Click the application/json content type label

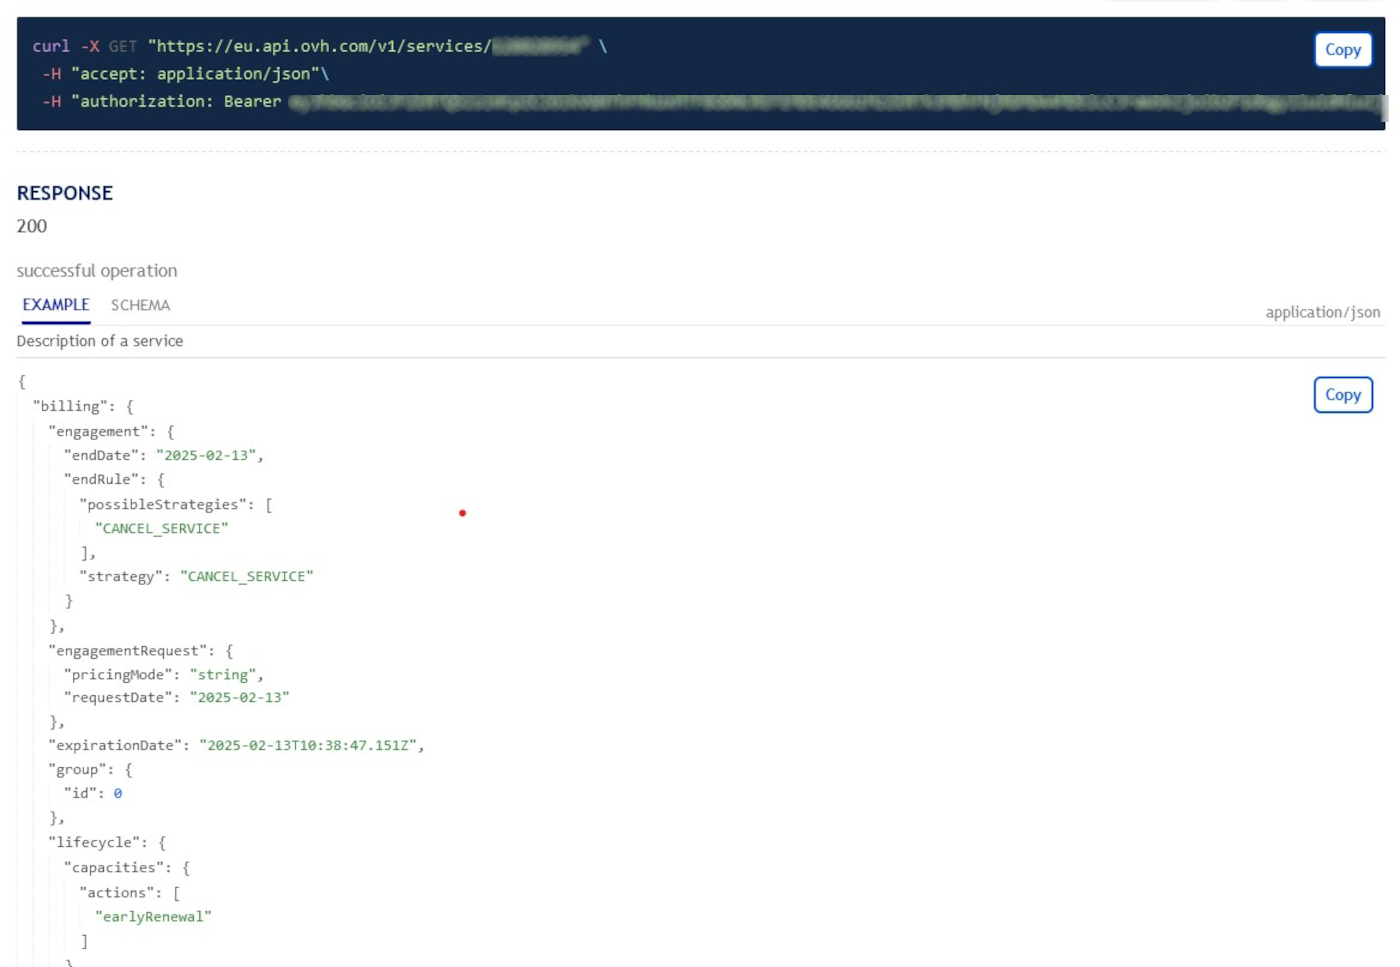[1322, 313]
